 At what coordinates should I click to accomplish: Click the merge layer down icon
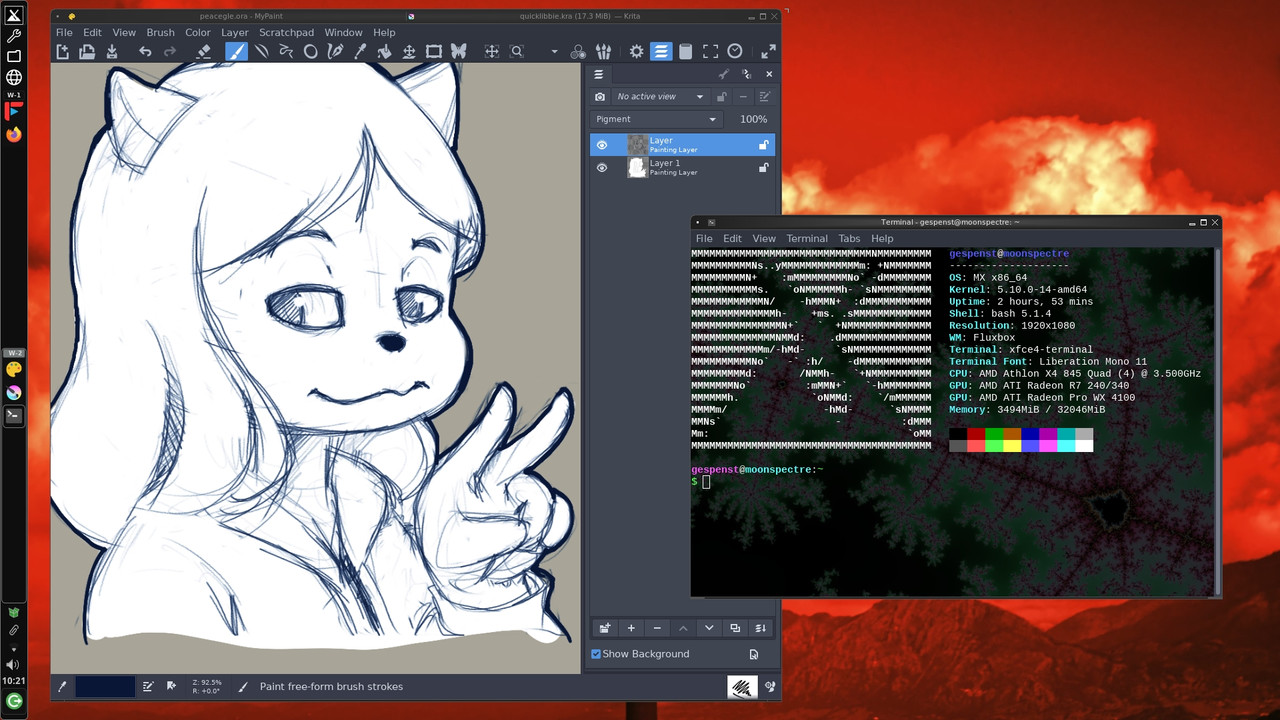(761, 628)
